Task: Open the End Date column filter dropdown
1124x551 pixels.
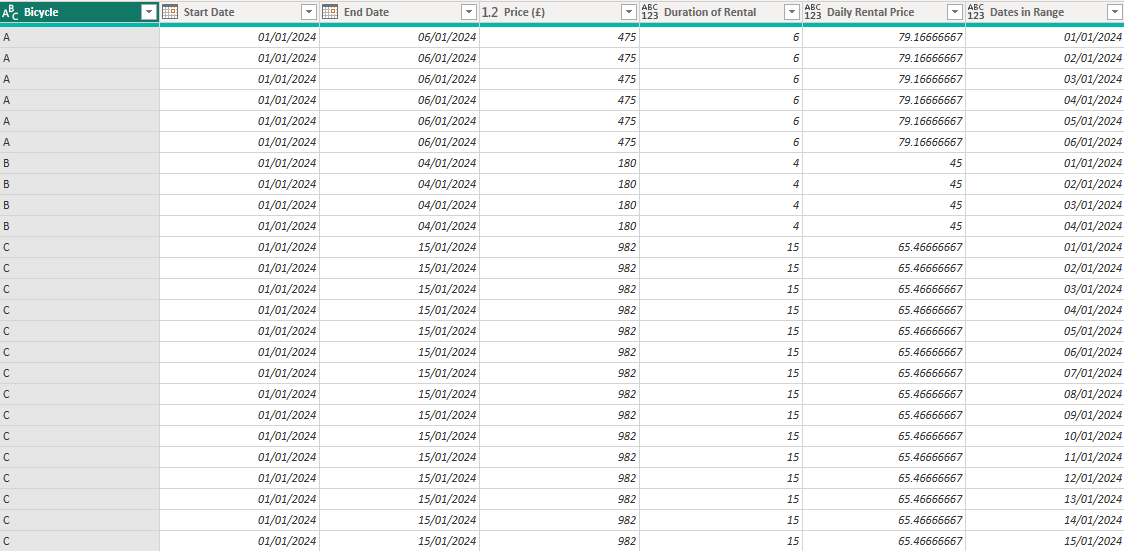Action: click(x=469, y=12)
